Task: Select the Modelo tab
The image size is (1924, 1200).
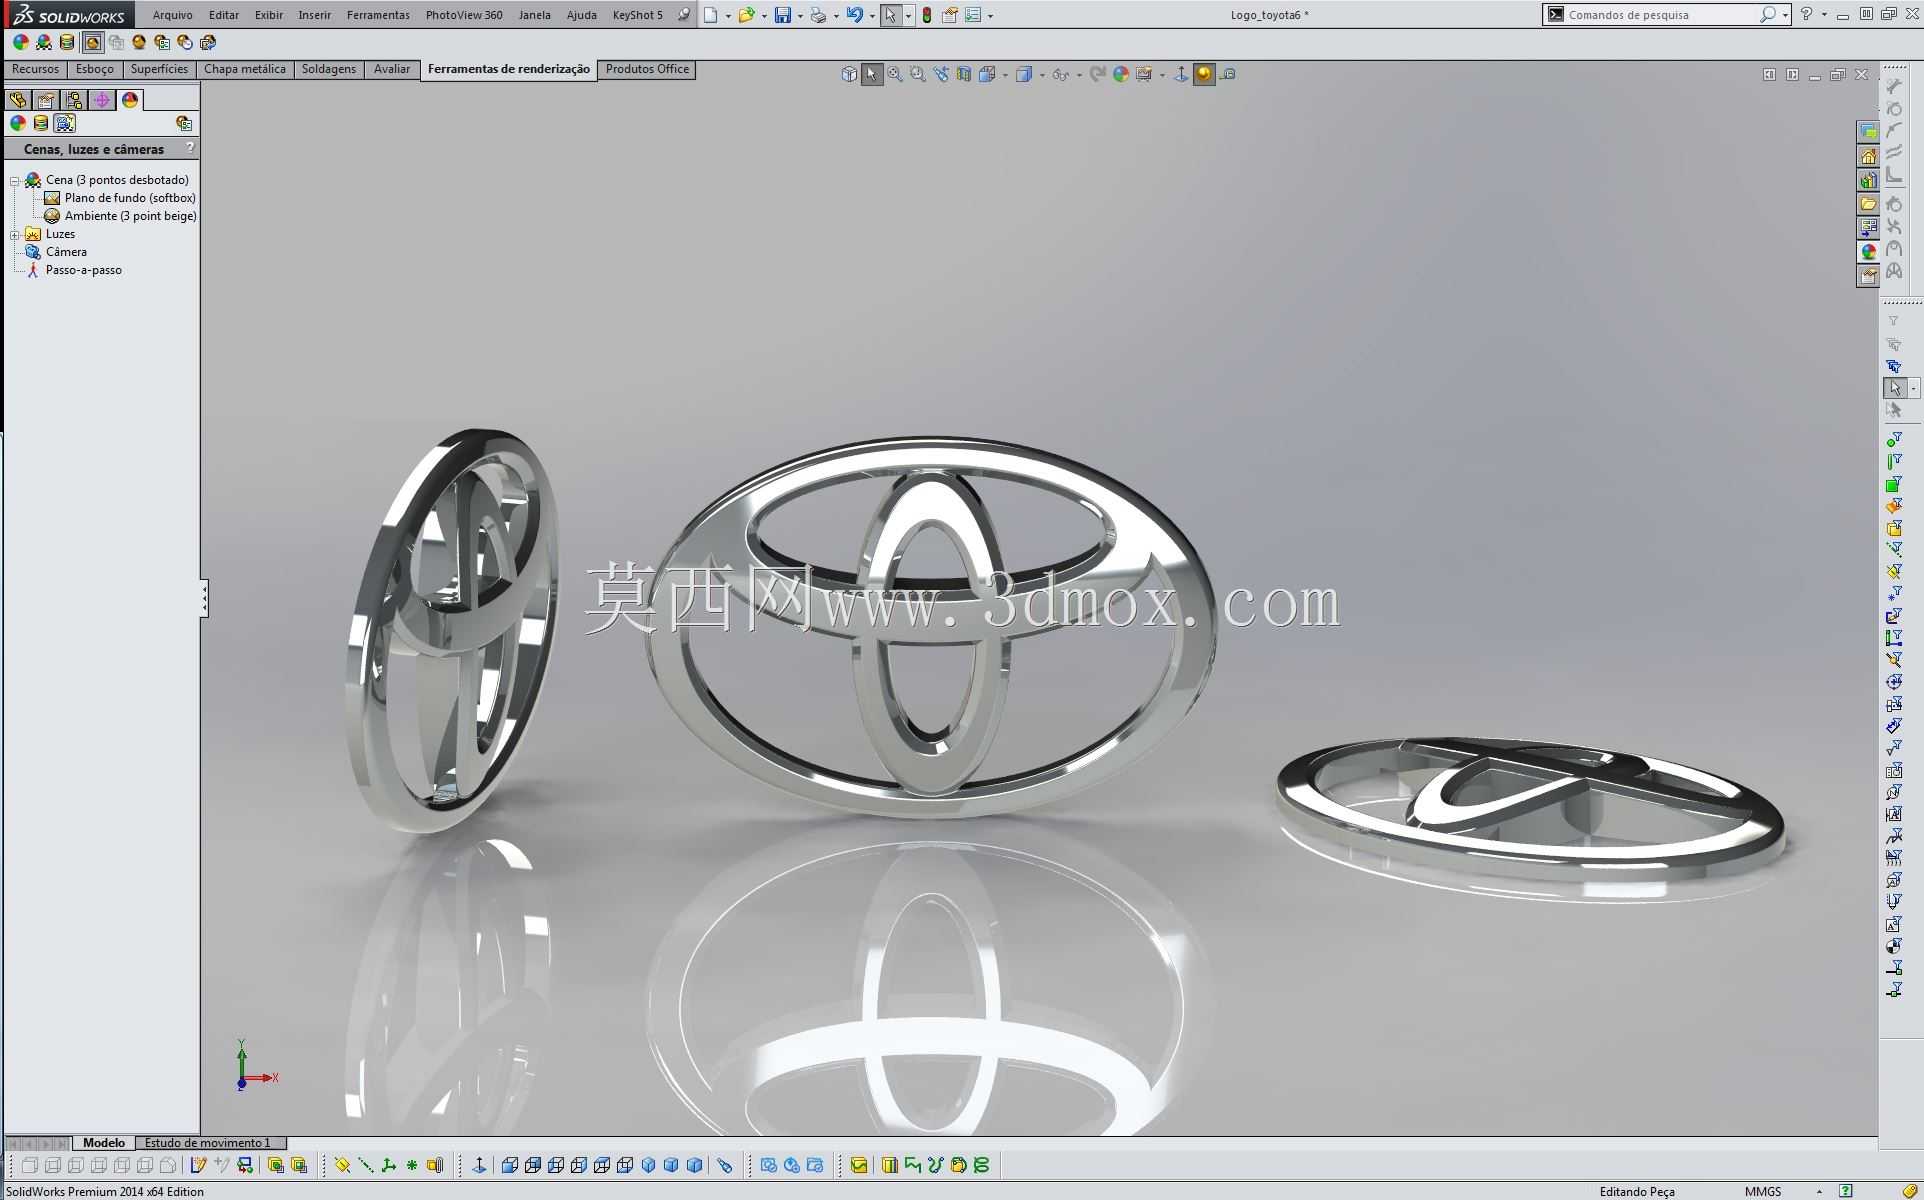Action: click(104, 1142)
